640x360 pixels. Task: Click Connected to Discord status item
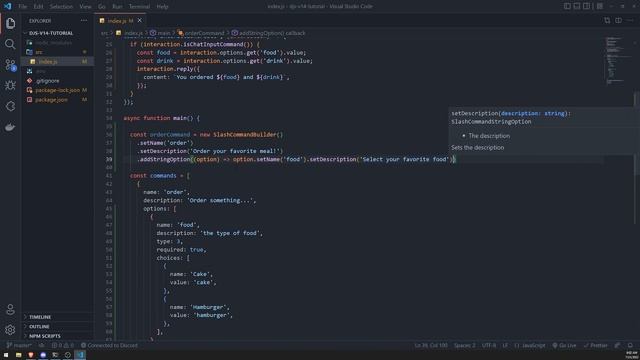pos(109,345)
